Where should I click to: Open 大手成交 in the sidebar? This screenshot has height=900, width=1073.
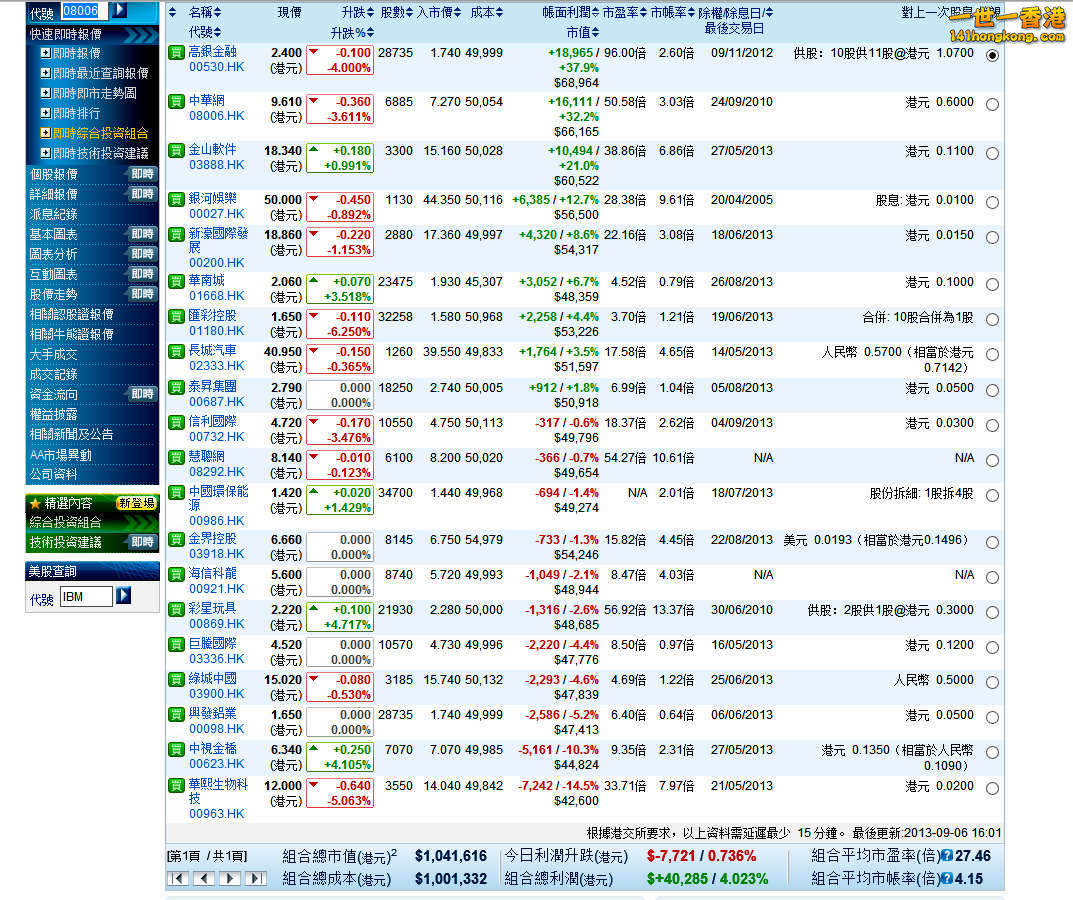click(x=53, y=355)
